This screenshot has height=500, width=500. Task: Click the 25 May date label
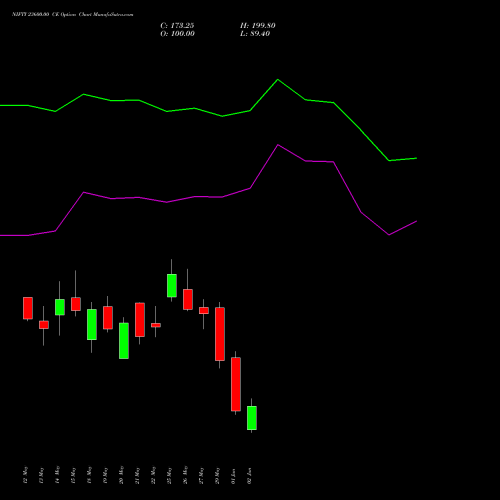(170, 475)
